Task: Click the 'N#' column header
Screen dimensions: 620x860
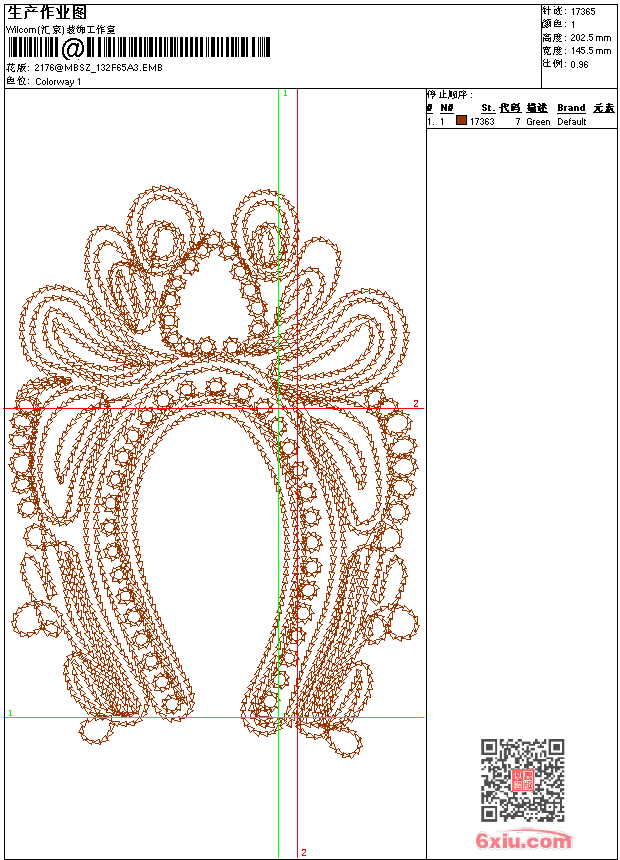Action: 447,108
